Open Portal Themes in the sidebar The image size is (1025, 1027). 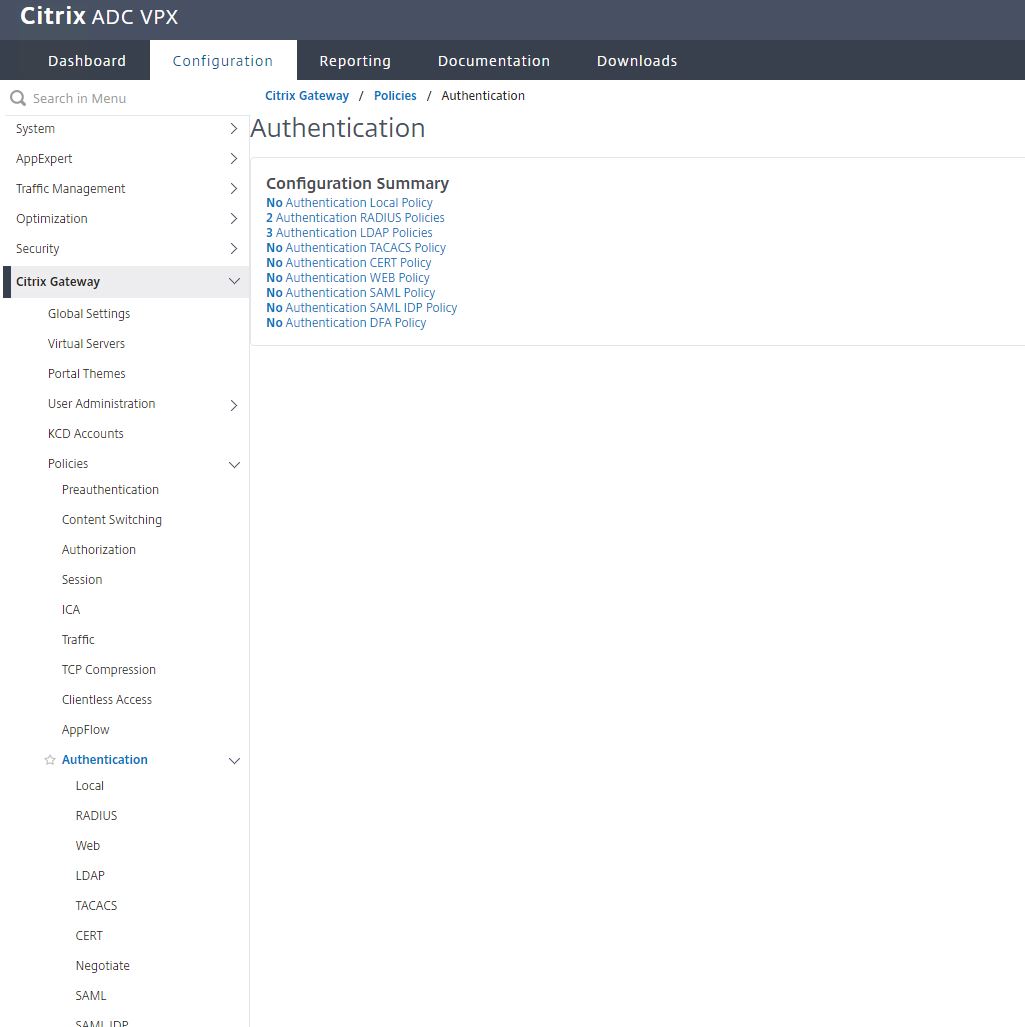pyautogui.click(x=86, y=374)
